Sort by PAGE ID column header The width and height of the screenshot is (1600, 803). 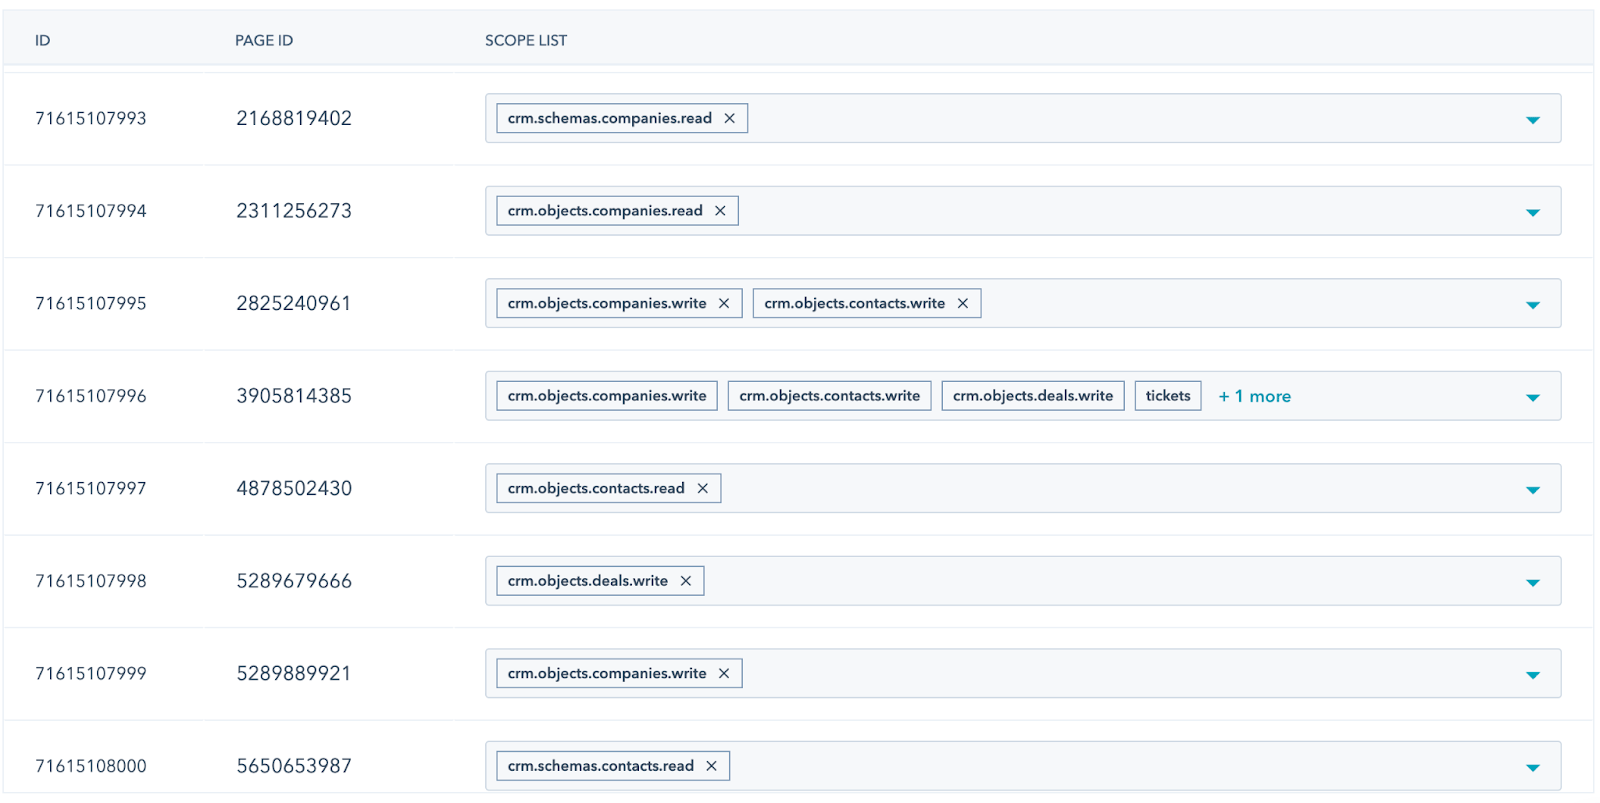264,40
